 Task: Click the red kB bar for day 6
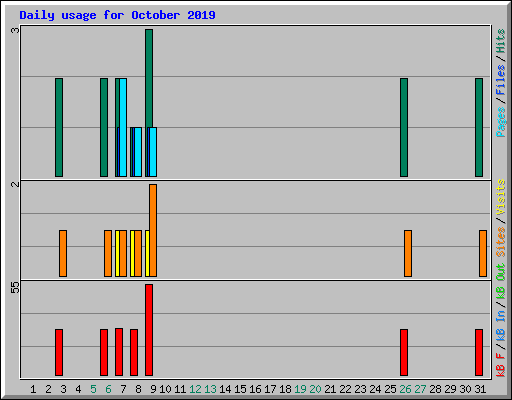(104, 352)
